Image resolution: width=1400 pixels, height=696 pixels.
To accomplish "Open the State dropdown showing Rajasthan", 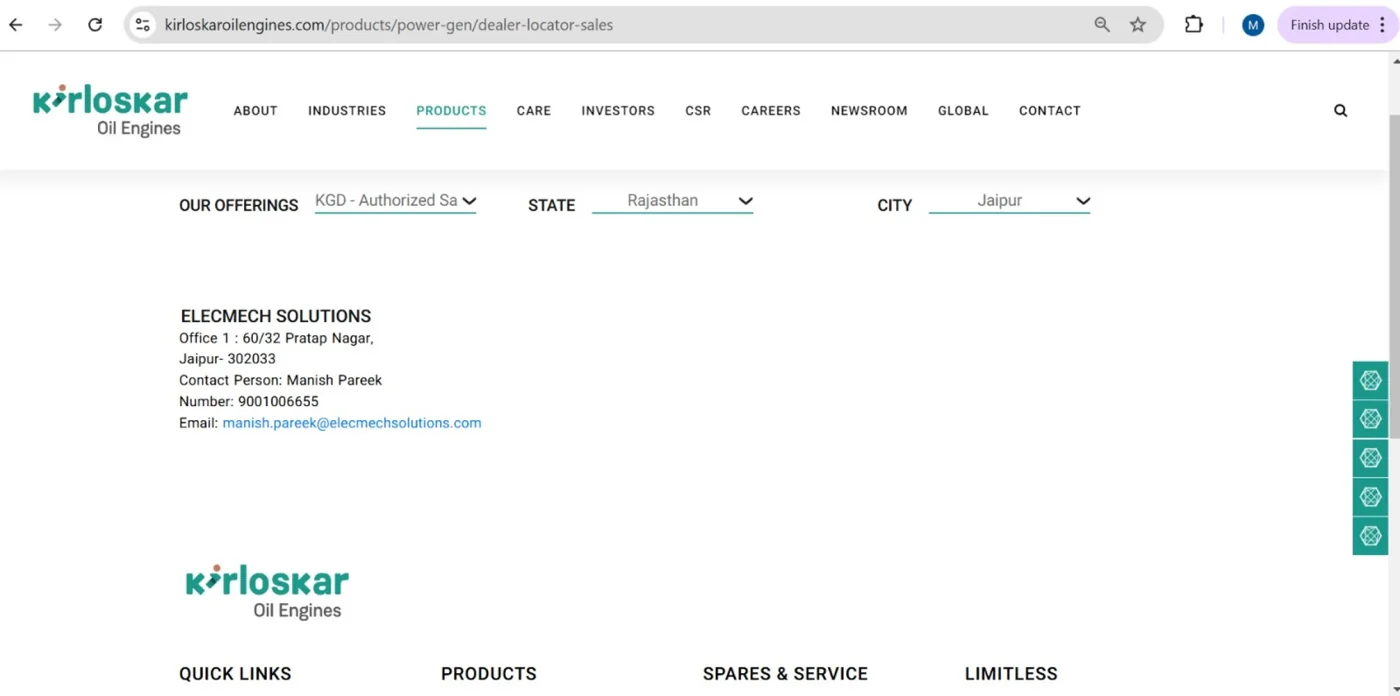I will (672, 201).
